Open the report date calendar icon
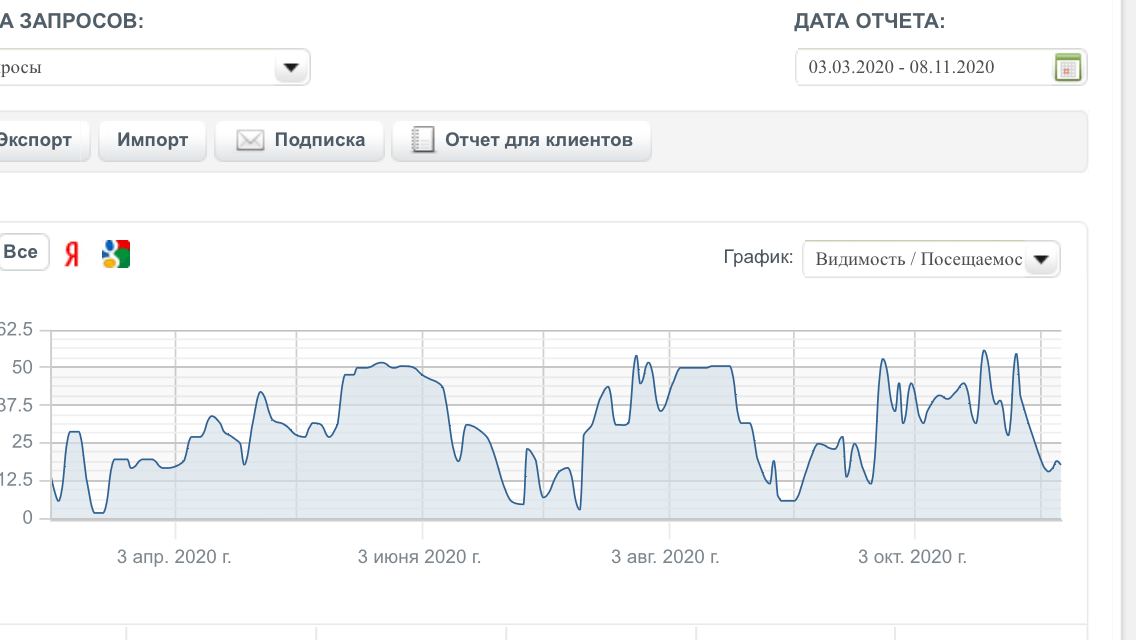This screenshot has width=1136, height=640. tap(1067, 67)
